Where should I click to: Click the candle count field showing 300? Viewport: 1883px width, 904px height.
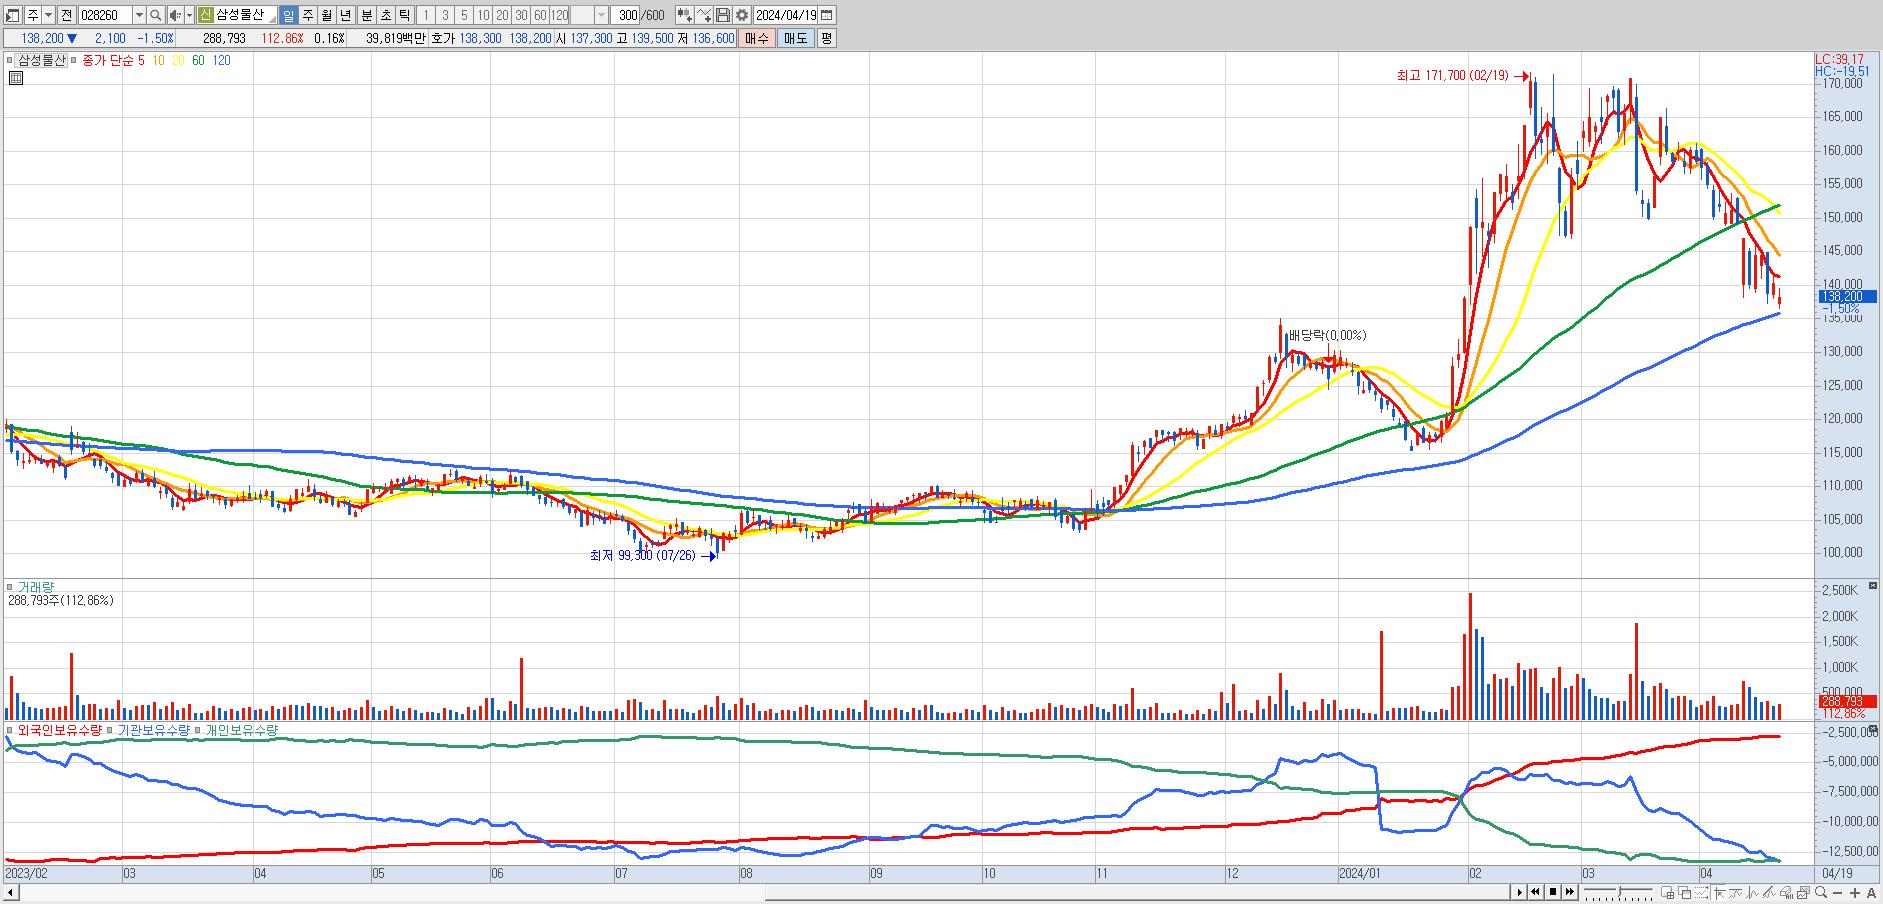click(x=627, y=15)
